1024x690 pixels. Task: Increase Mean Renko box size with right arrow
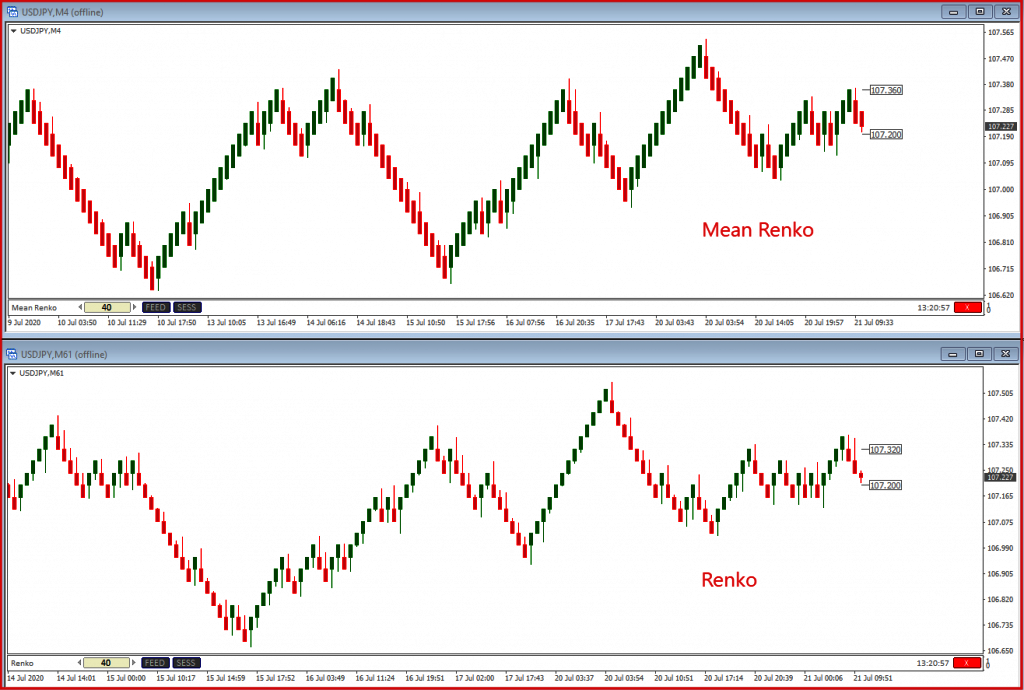pos(136,307)
